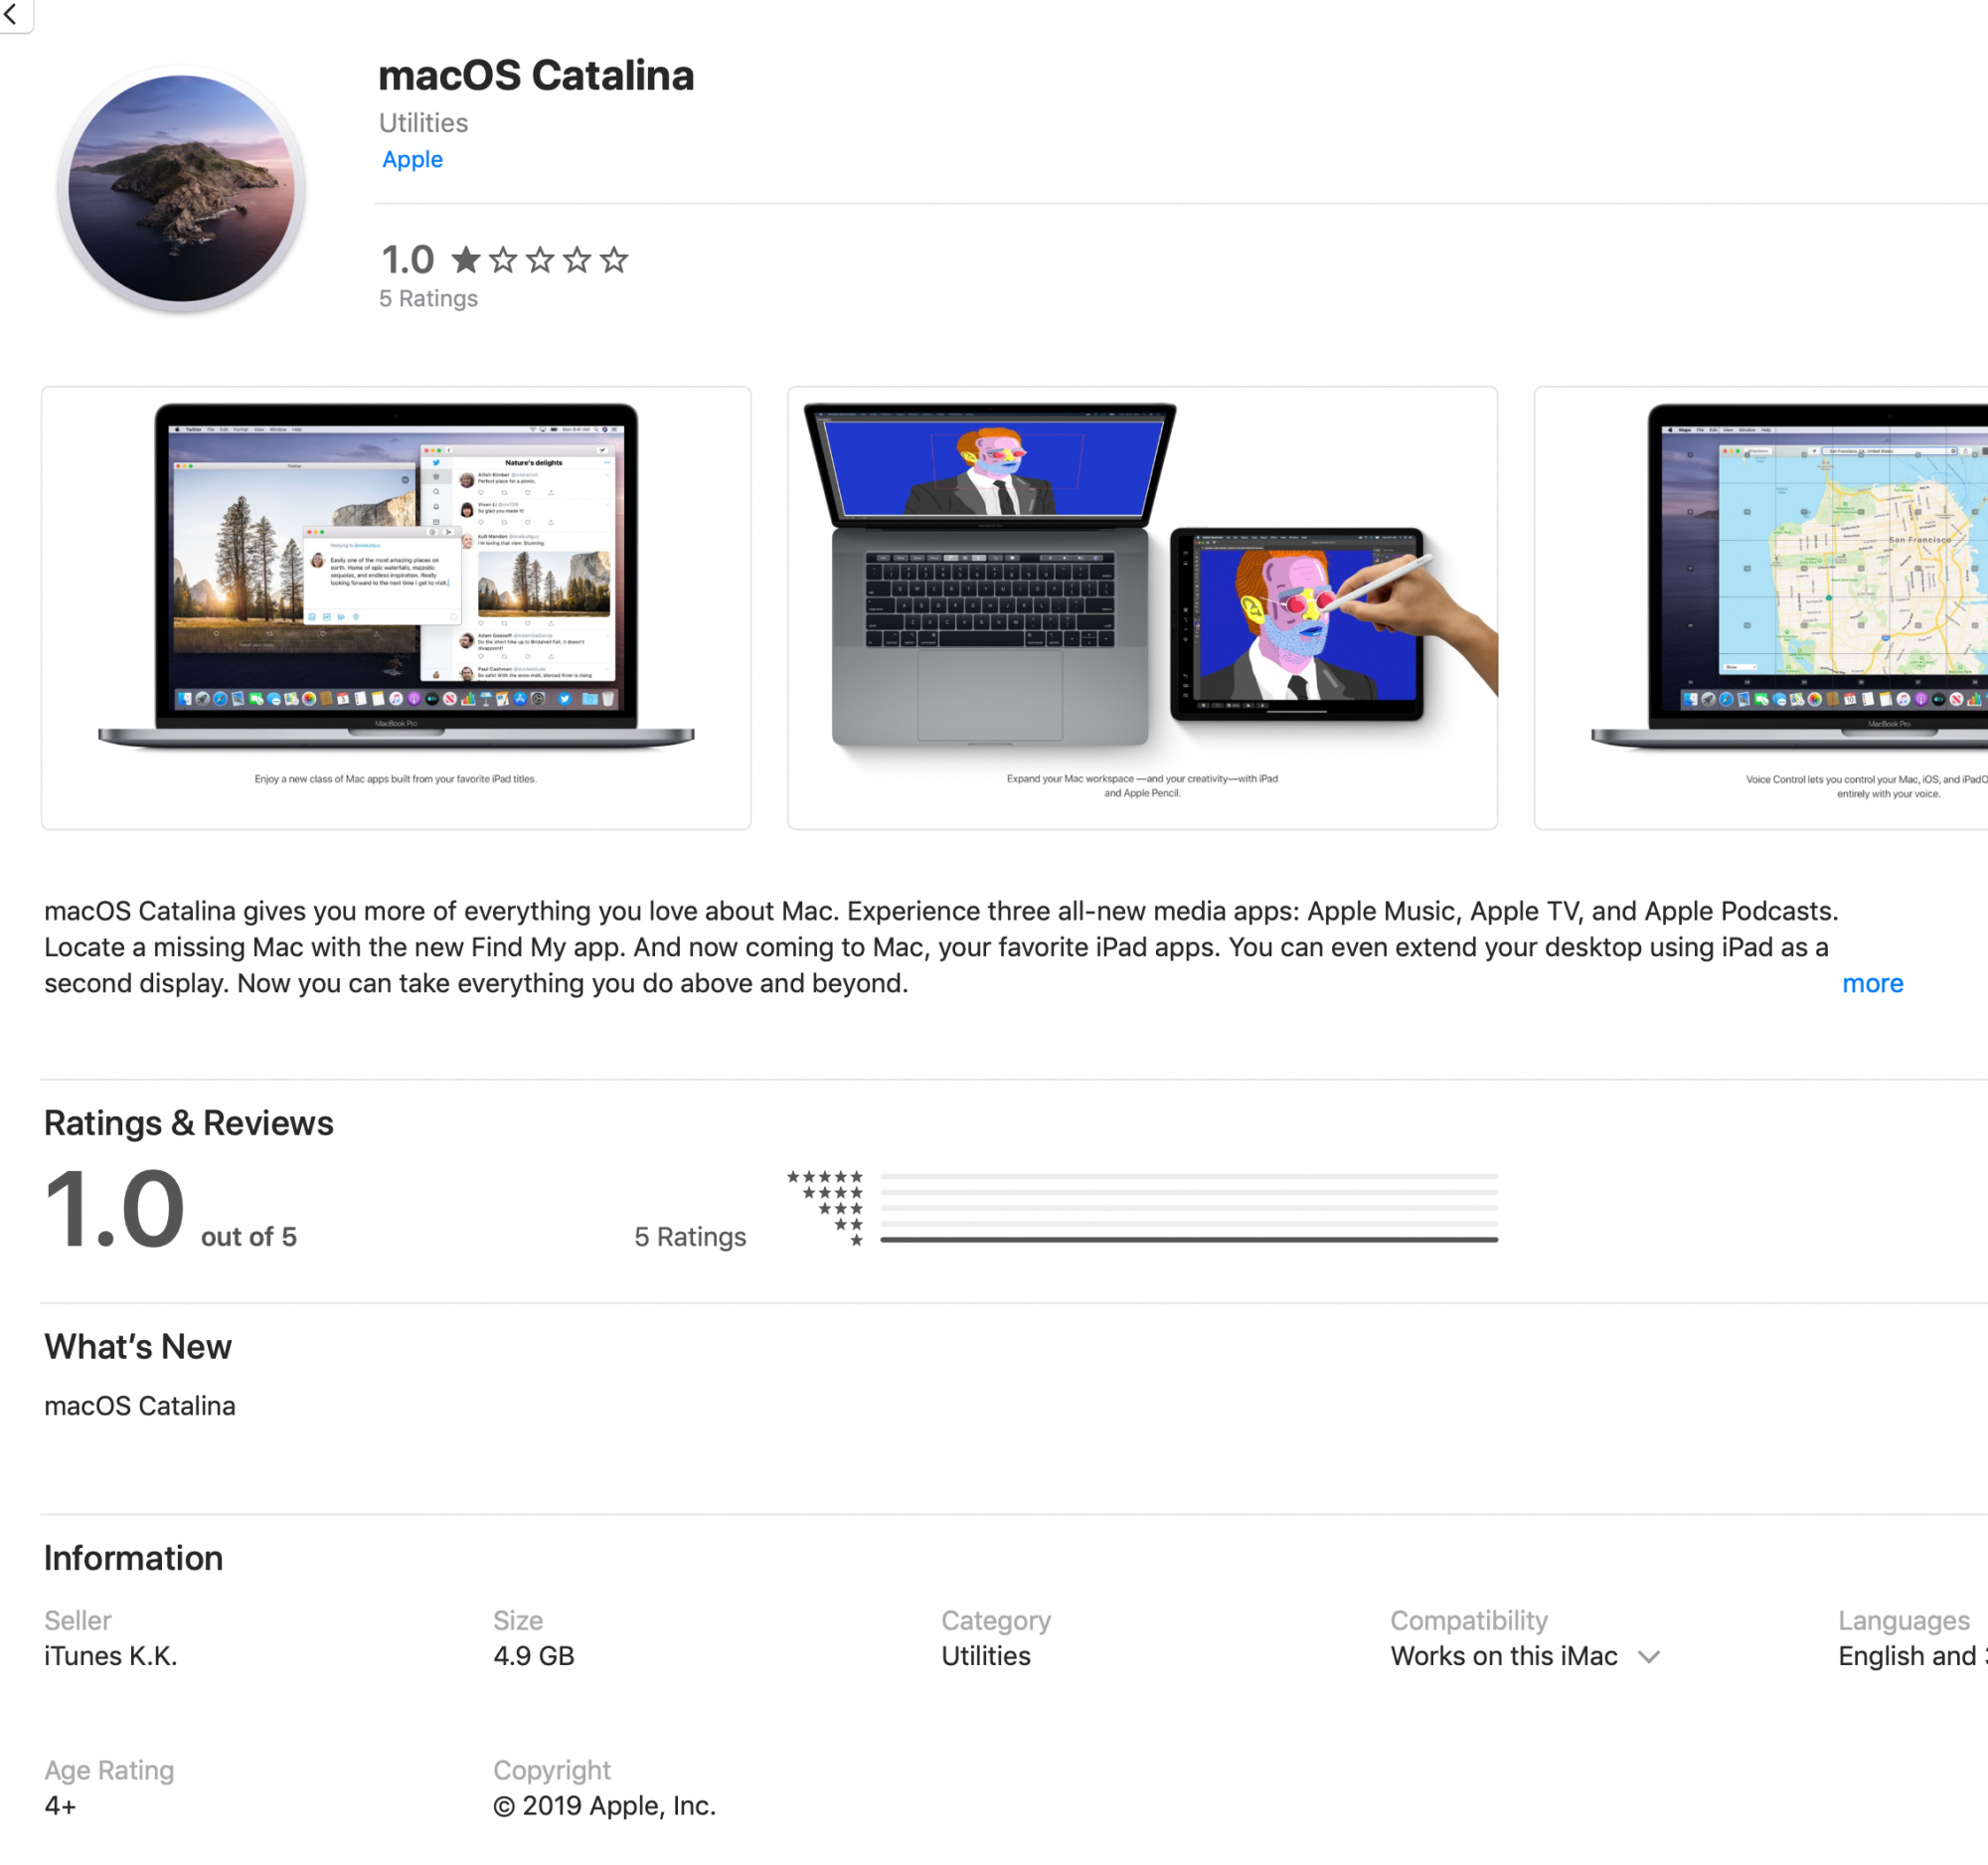The width and height of the screenshot is (1988, 1865).
Task: Expand description with the more link
Action: coord(1872,983)
